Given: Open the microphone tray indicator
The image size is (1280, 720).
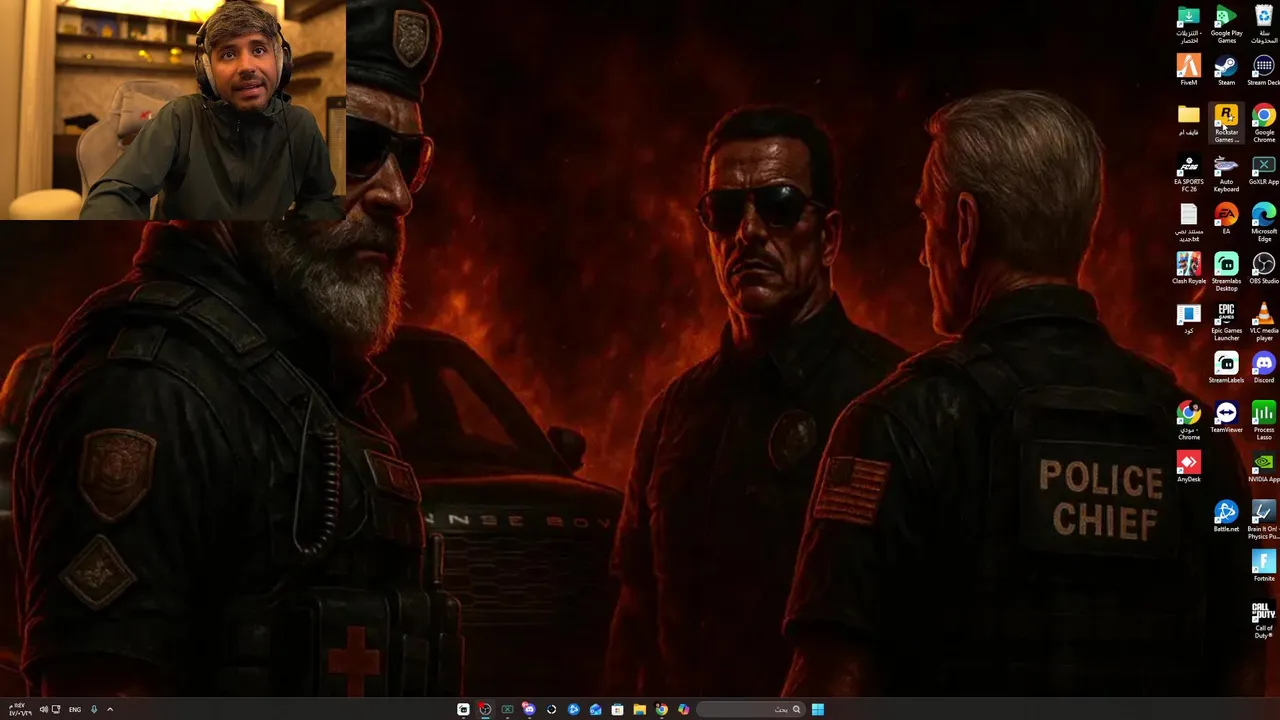Looking at the screenshot, I should (94, 709).
